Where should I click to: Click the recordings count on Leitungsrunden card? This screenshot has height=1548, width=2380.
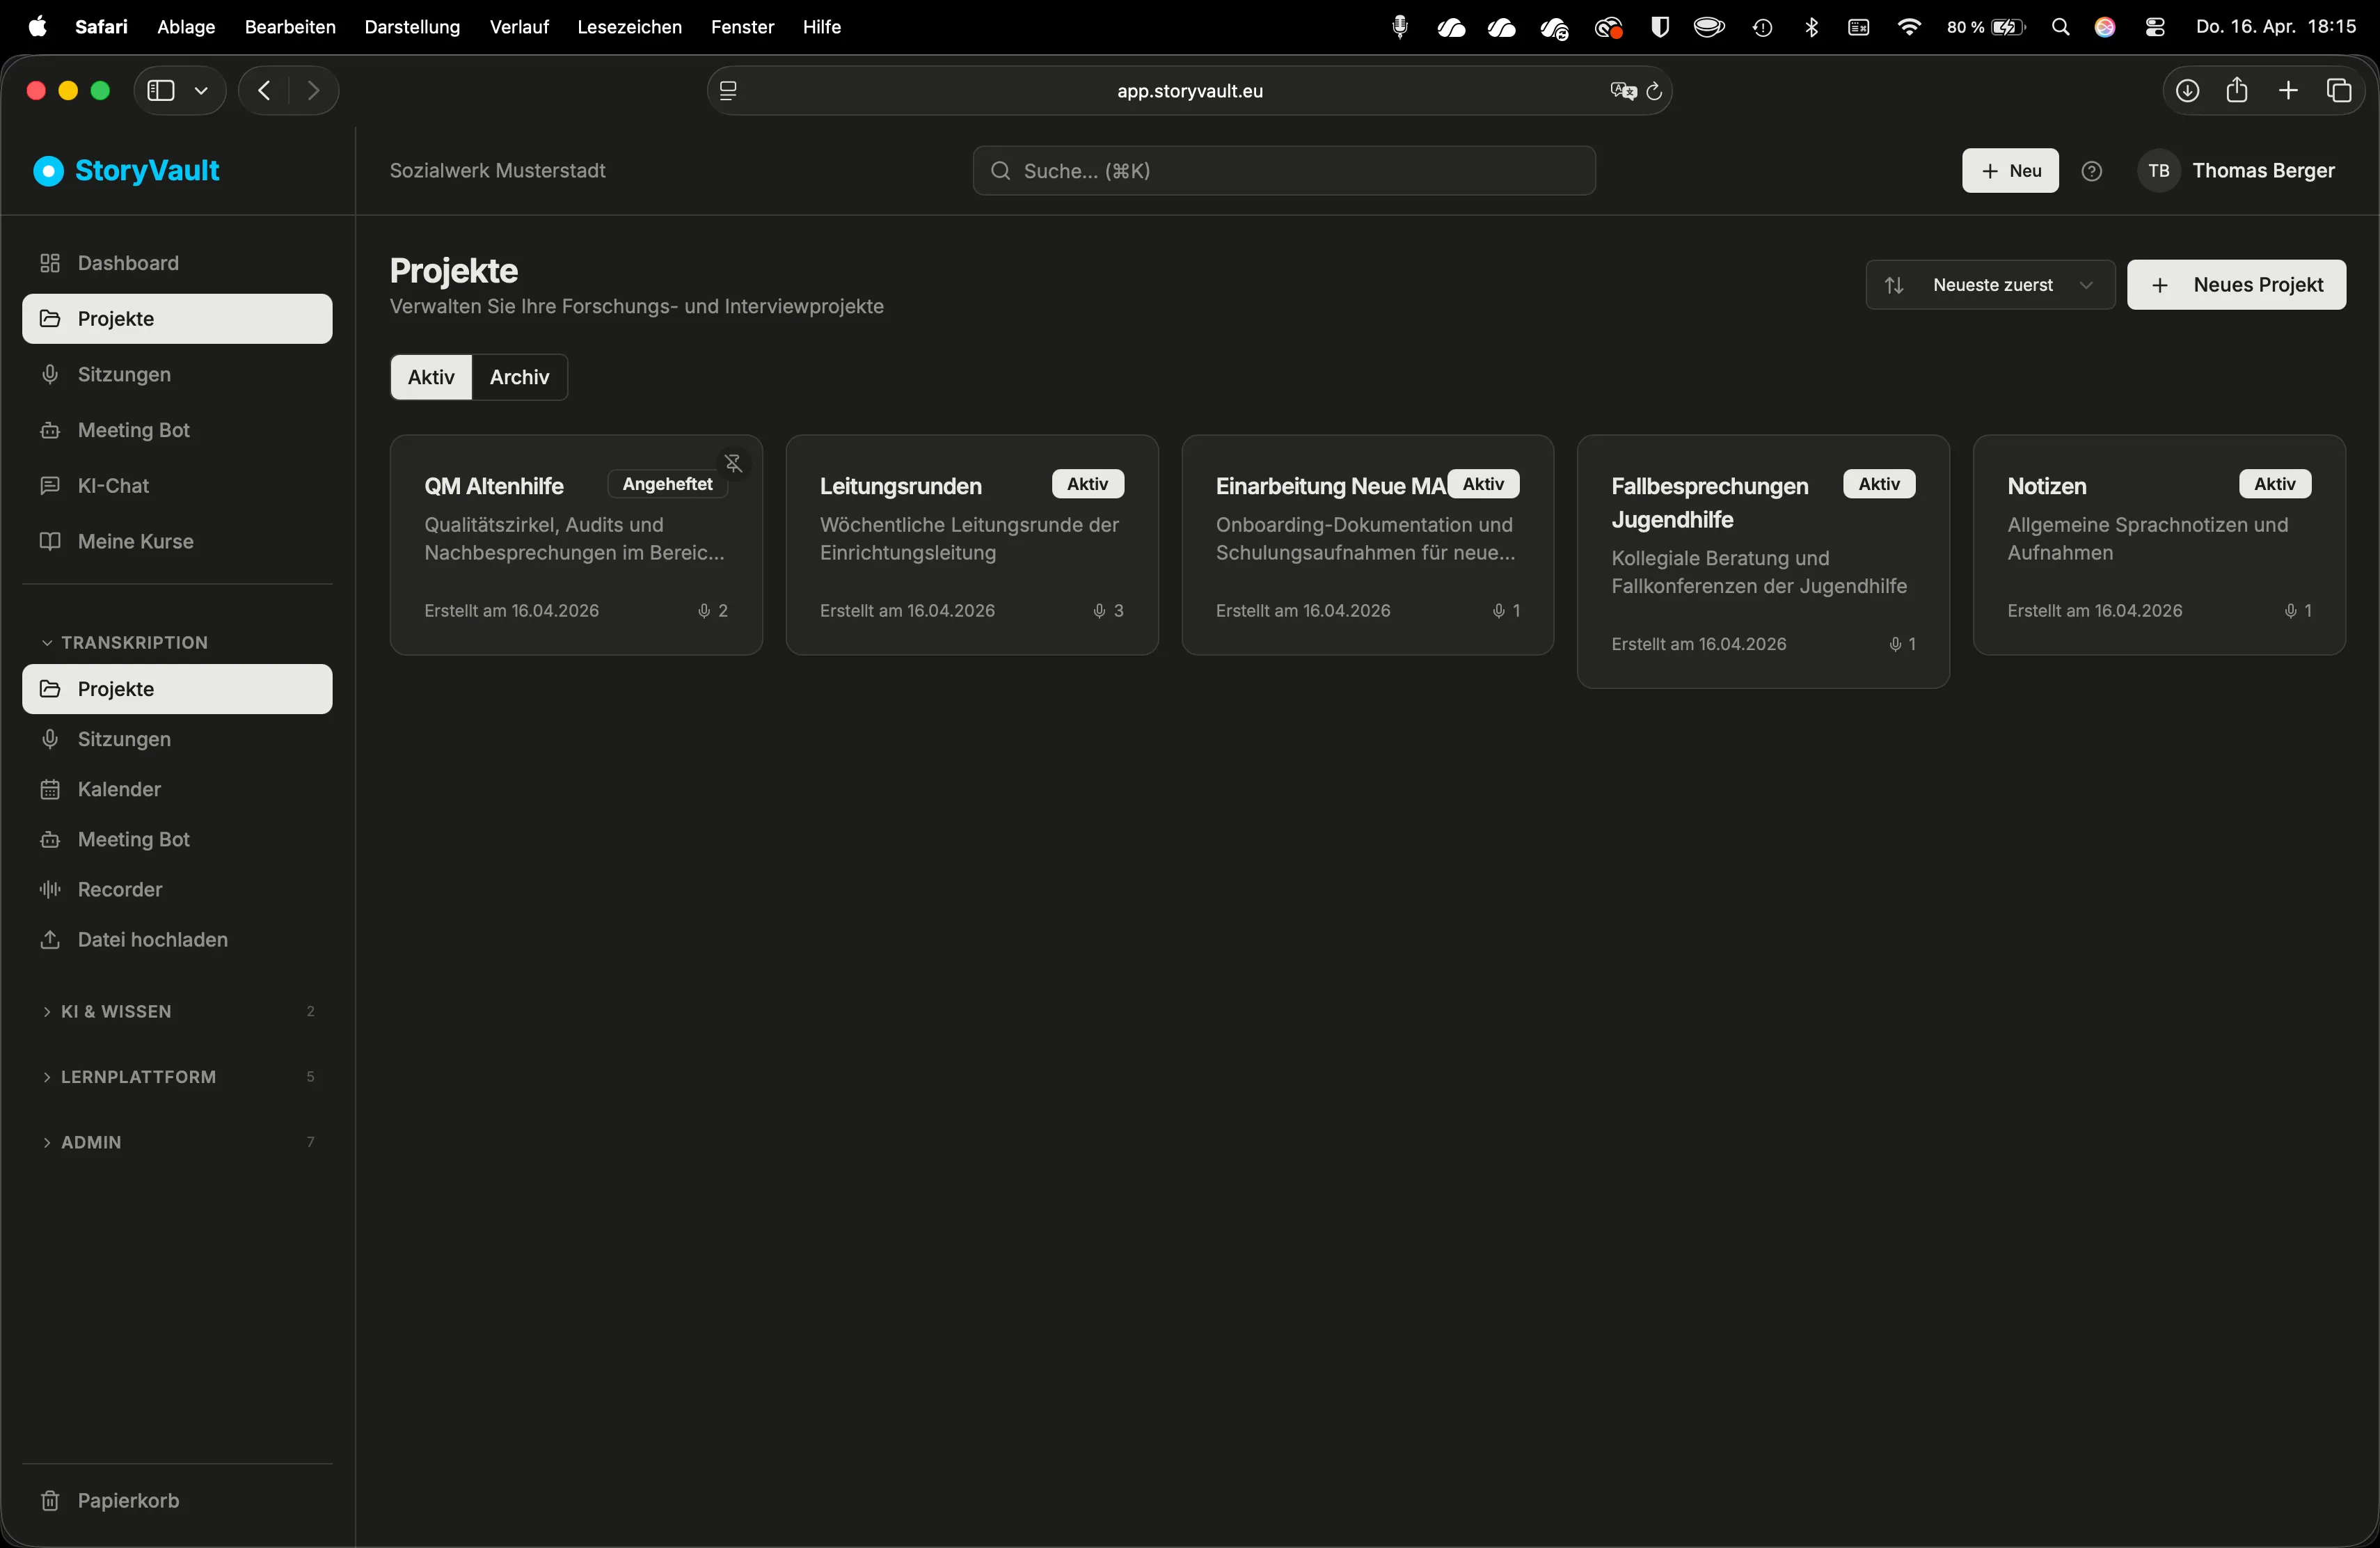coord(1108,611)
